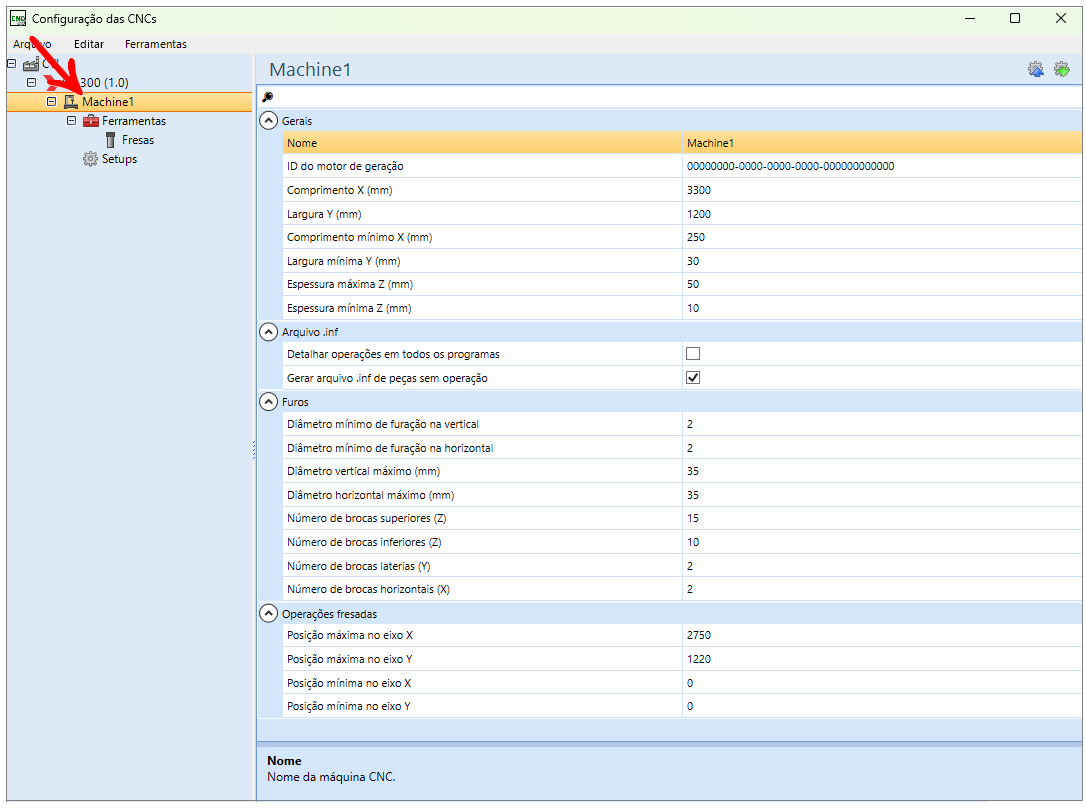Click the property search input field
Viewport: 1086px width, 812px height.
point(677,97)
